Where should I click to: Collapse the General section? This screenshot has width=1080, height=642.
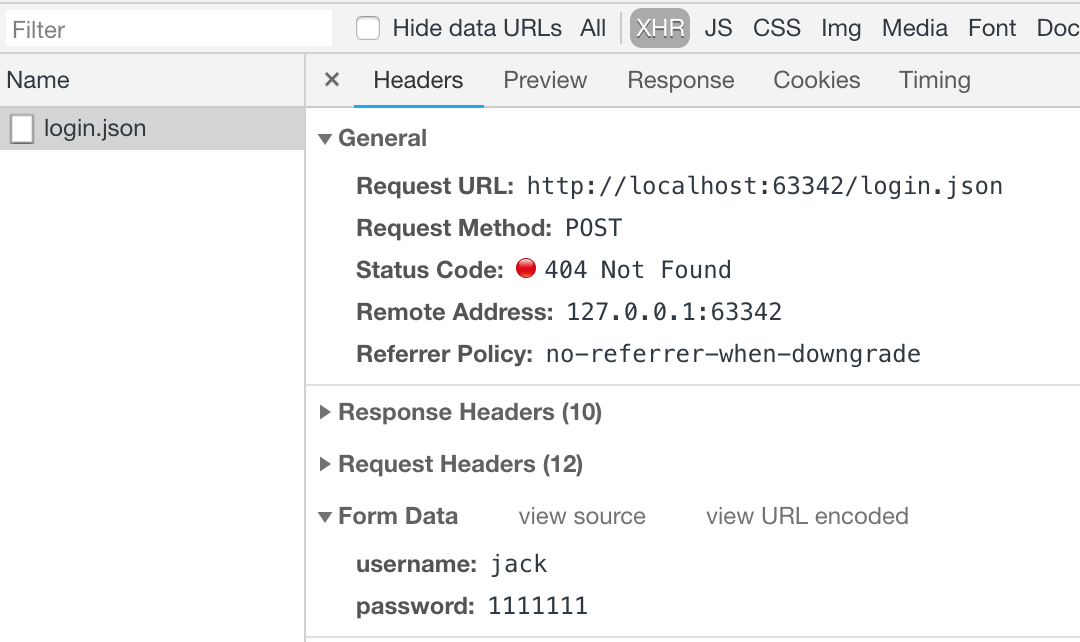(x=325, y=139)
